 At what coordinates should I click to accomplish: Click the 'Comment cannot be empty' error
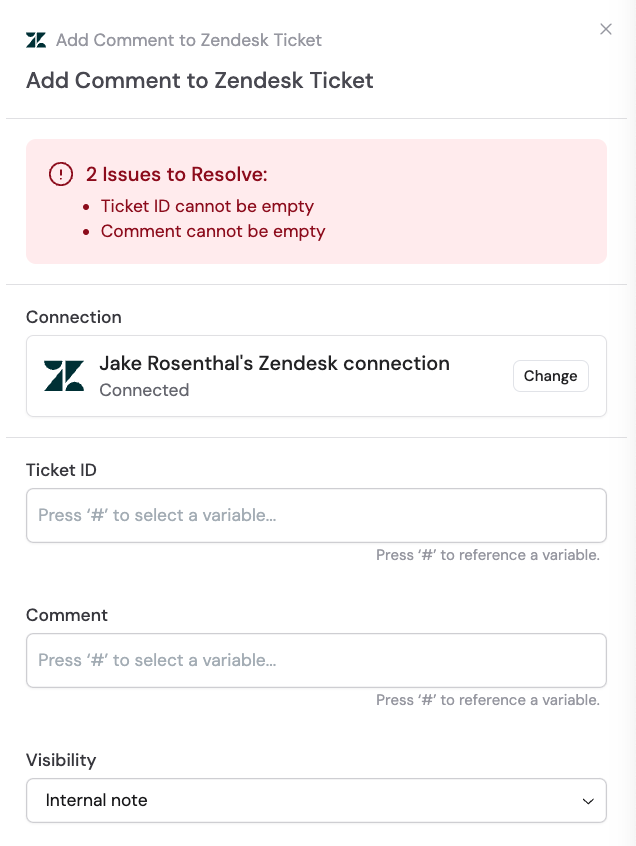pos(212,231)
